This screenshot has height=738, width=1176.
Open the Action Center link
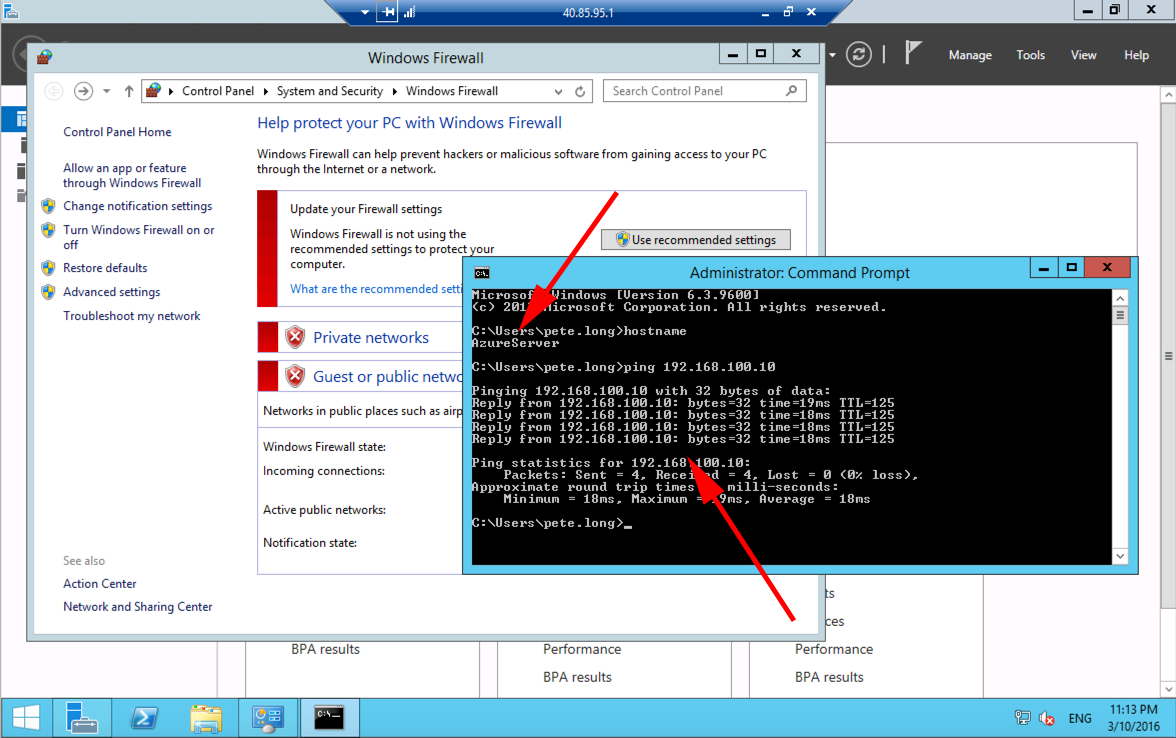tap(100, 584)
